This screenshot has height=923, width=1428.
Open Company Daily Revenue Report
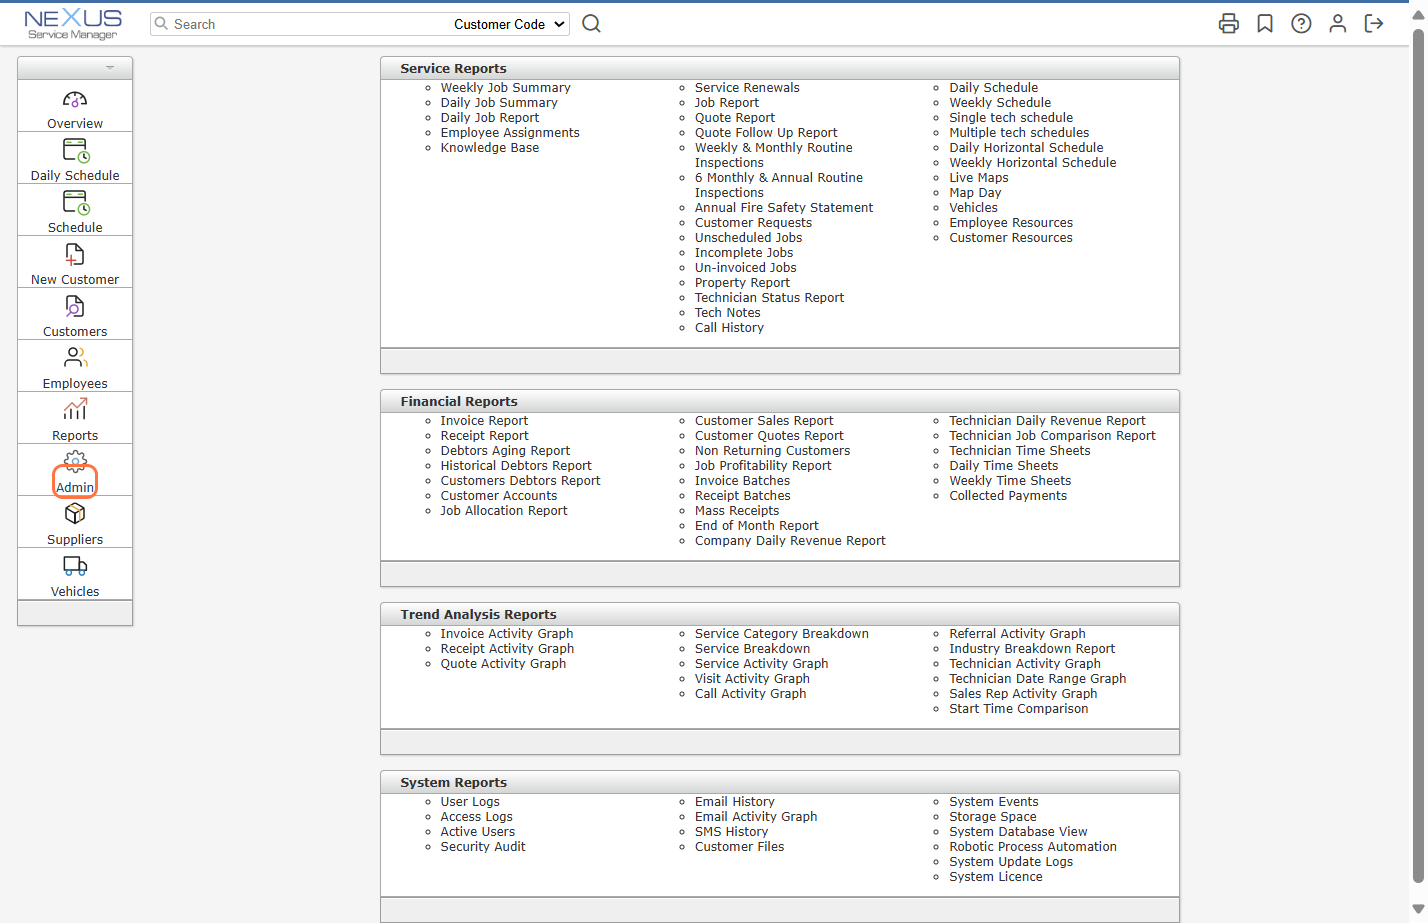790,541
